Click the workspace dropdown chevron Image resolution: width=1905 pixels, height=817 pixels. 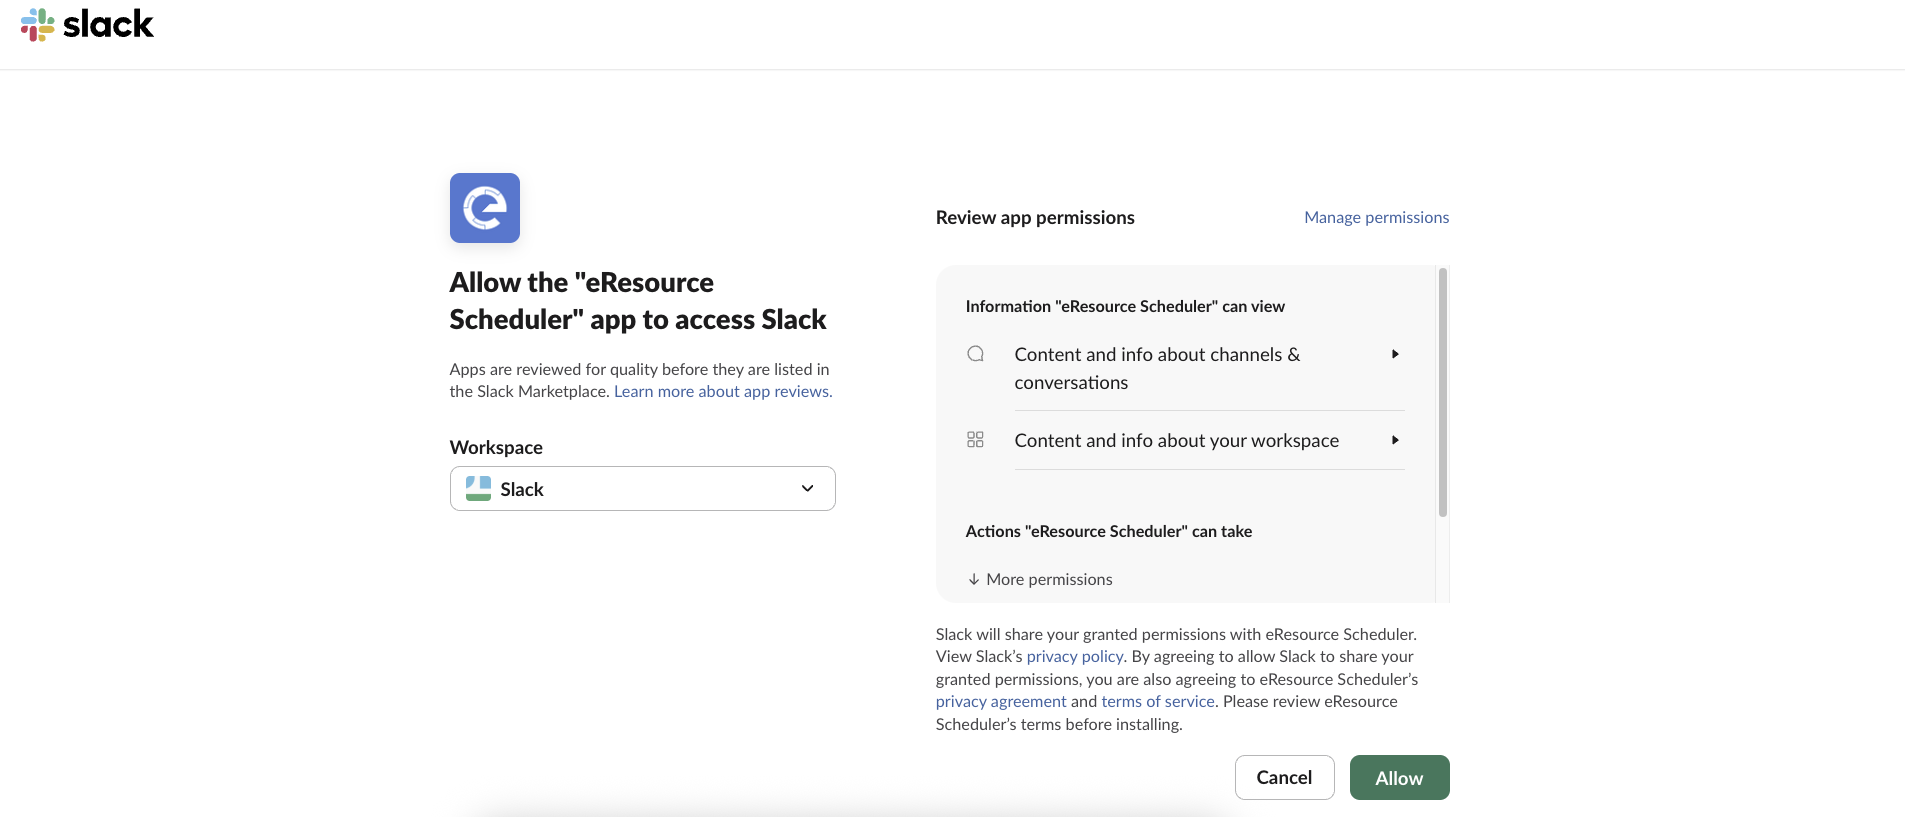tap(808, 489)
